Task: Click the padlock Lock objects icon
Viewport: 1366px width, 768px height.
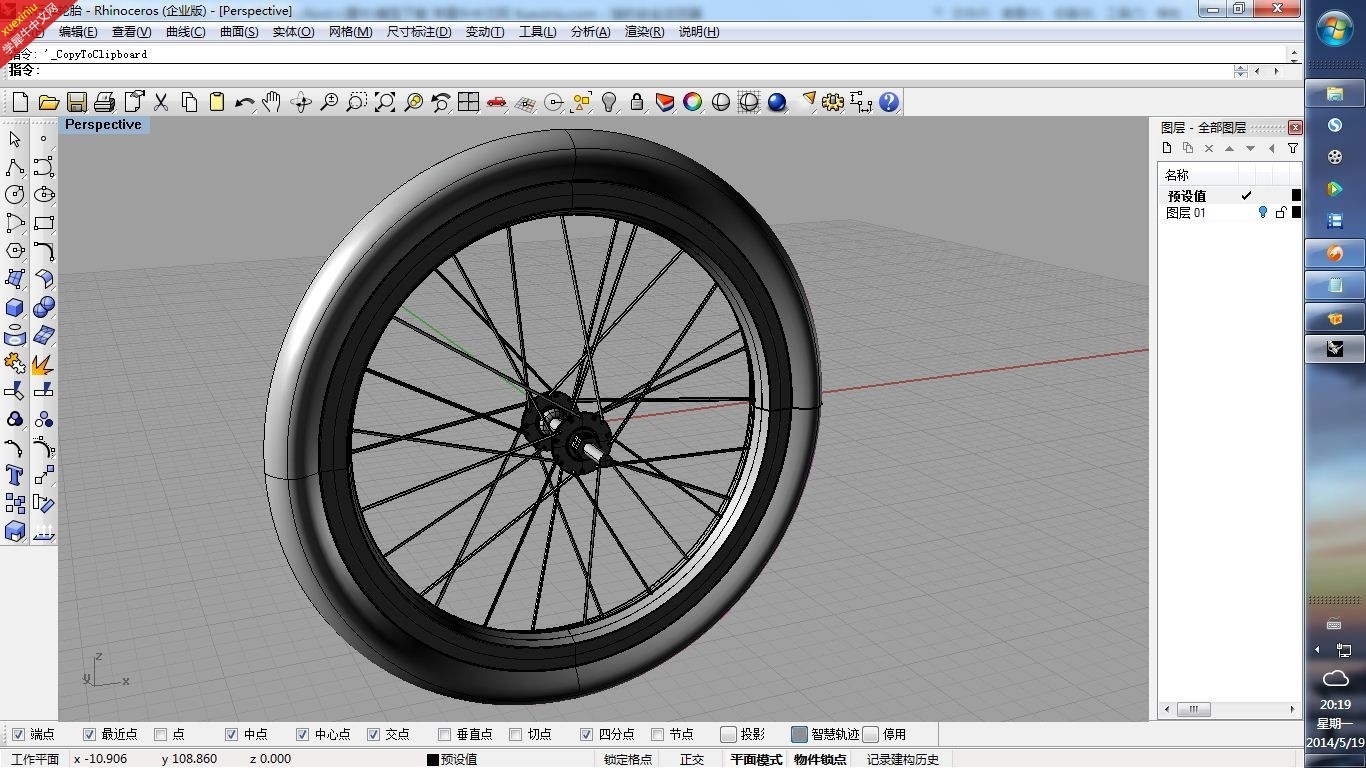Action: [636, 102]
